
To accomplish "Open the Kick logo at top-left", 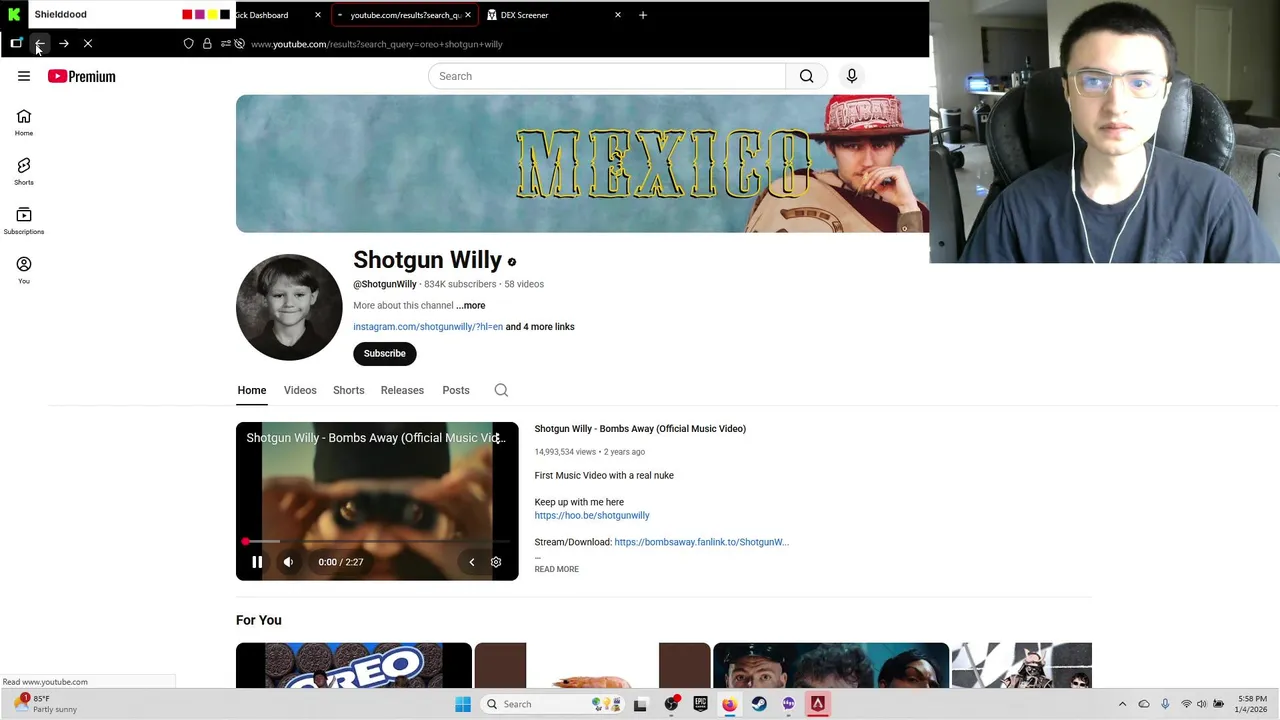I will point(14,14).
